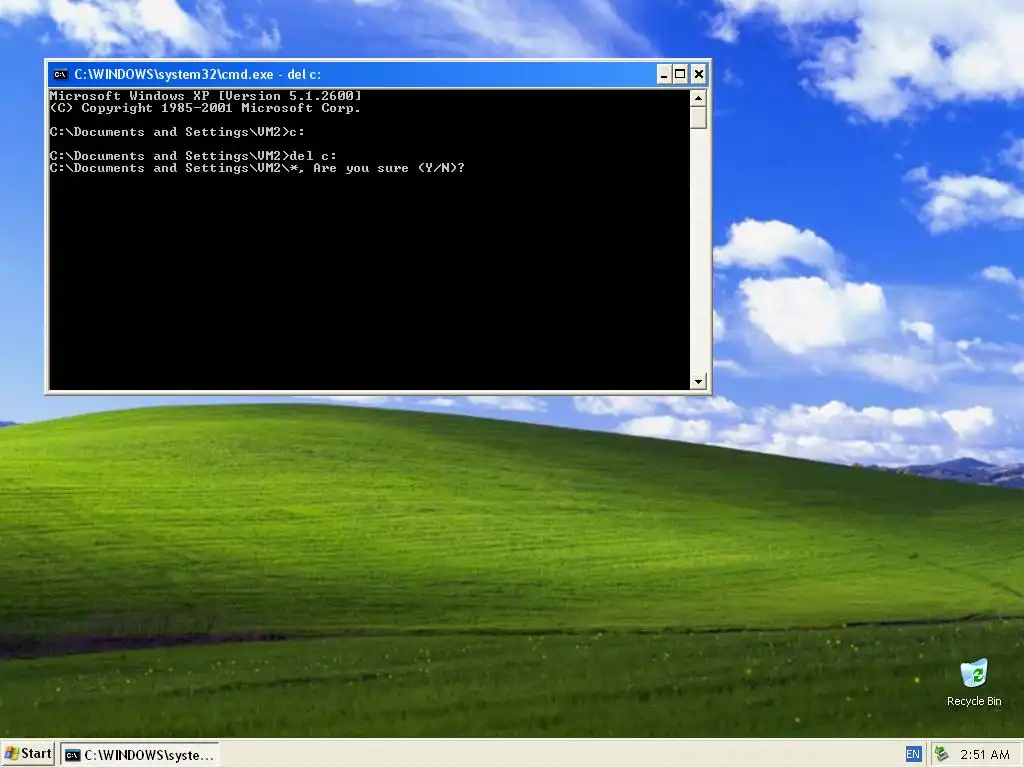The width and height of the screenshot is (1024, 768).
Task: Close the cmd.exe window
Action: tap(698, 74)
